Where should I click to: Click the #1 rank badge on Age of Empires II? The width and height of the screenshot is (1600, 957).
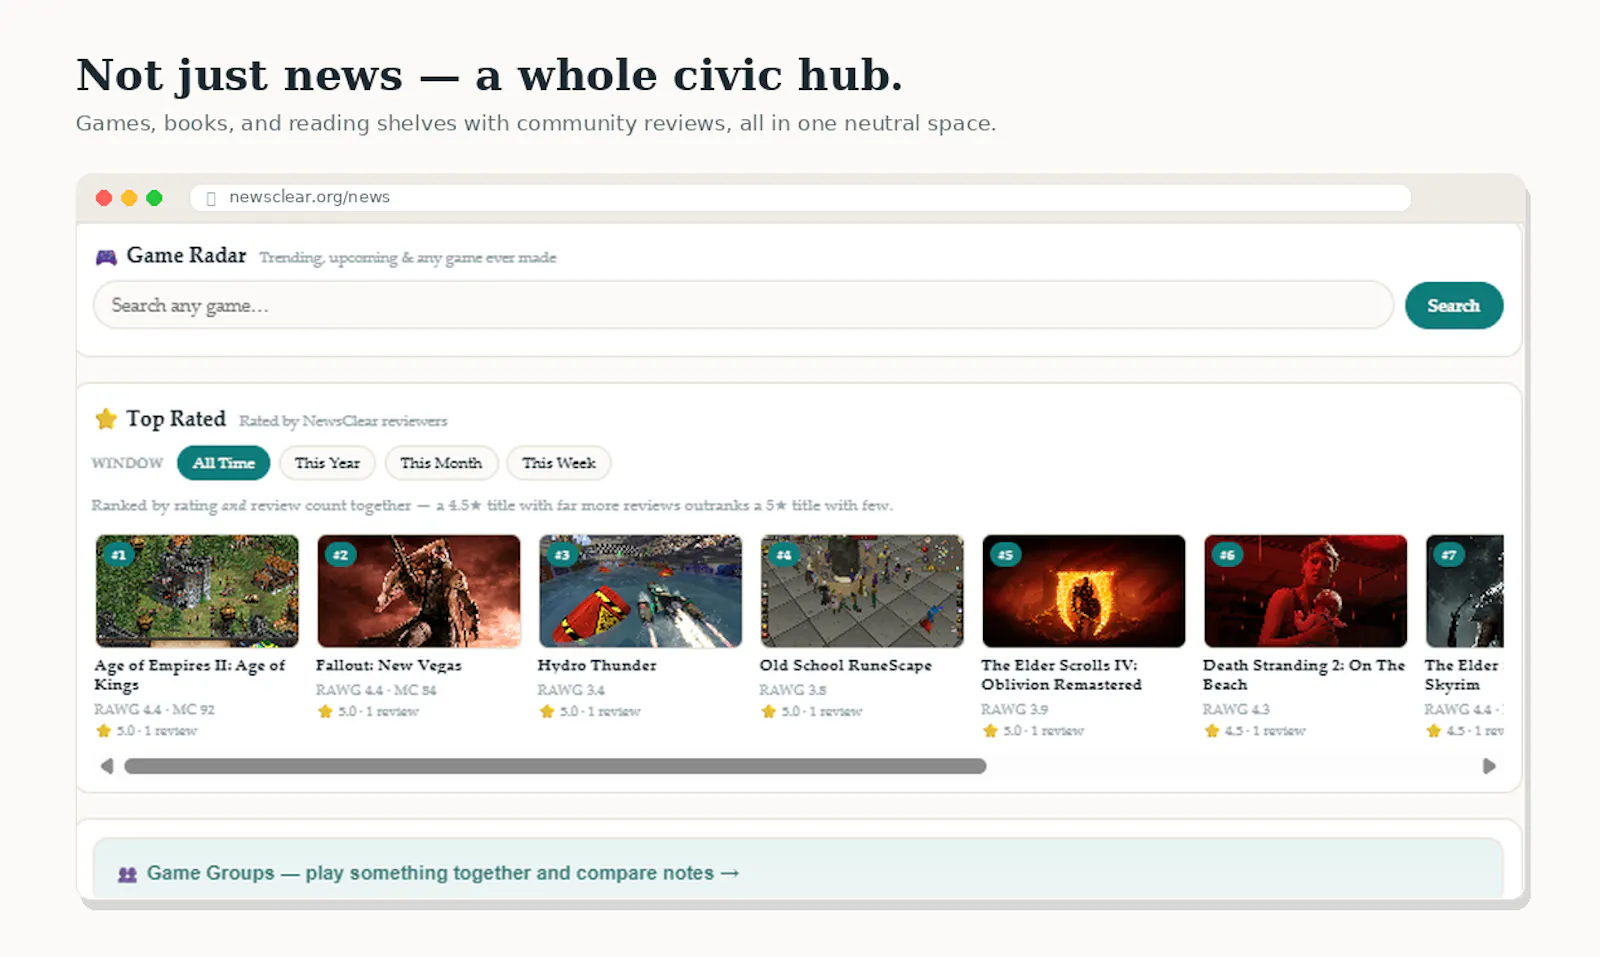coord(118,554)
